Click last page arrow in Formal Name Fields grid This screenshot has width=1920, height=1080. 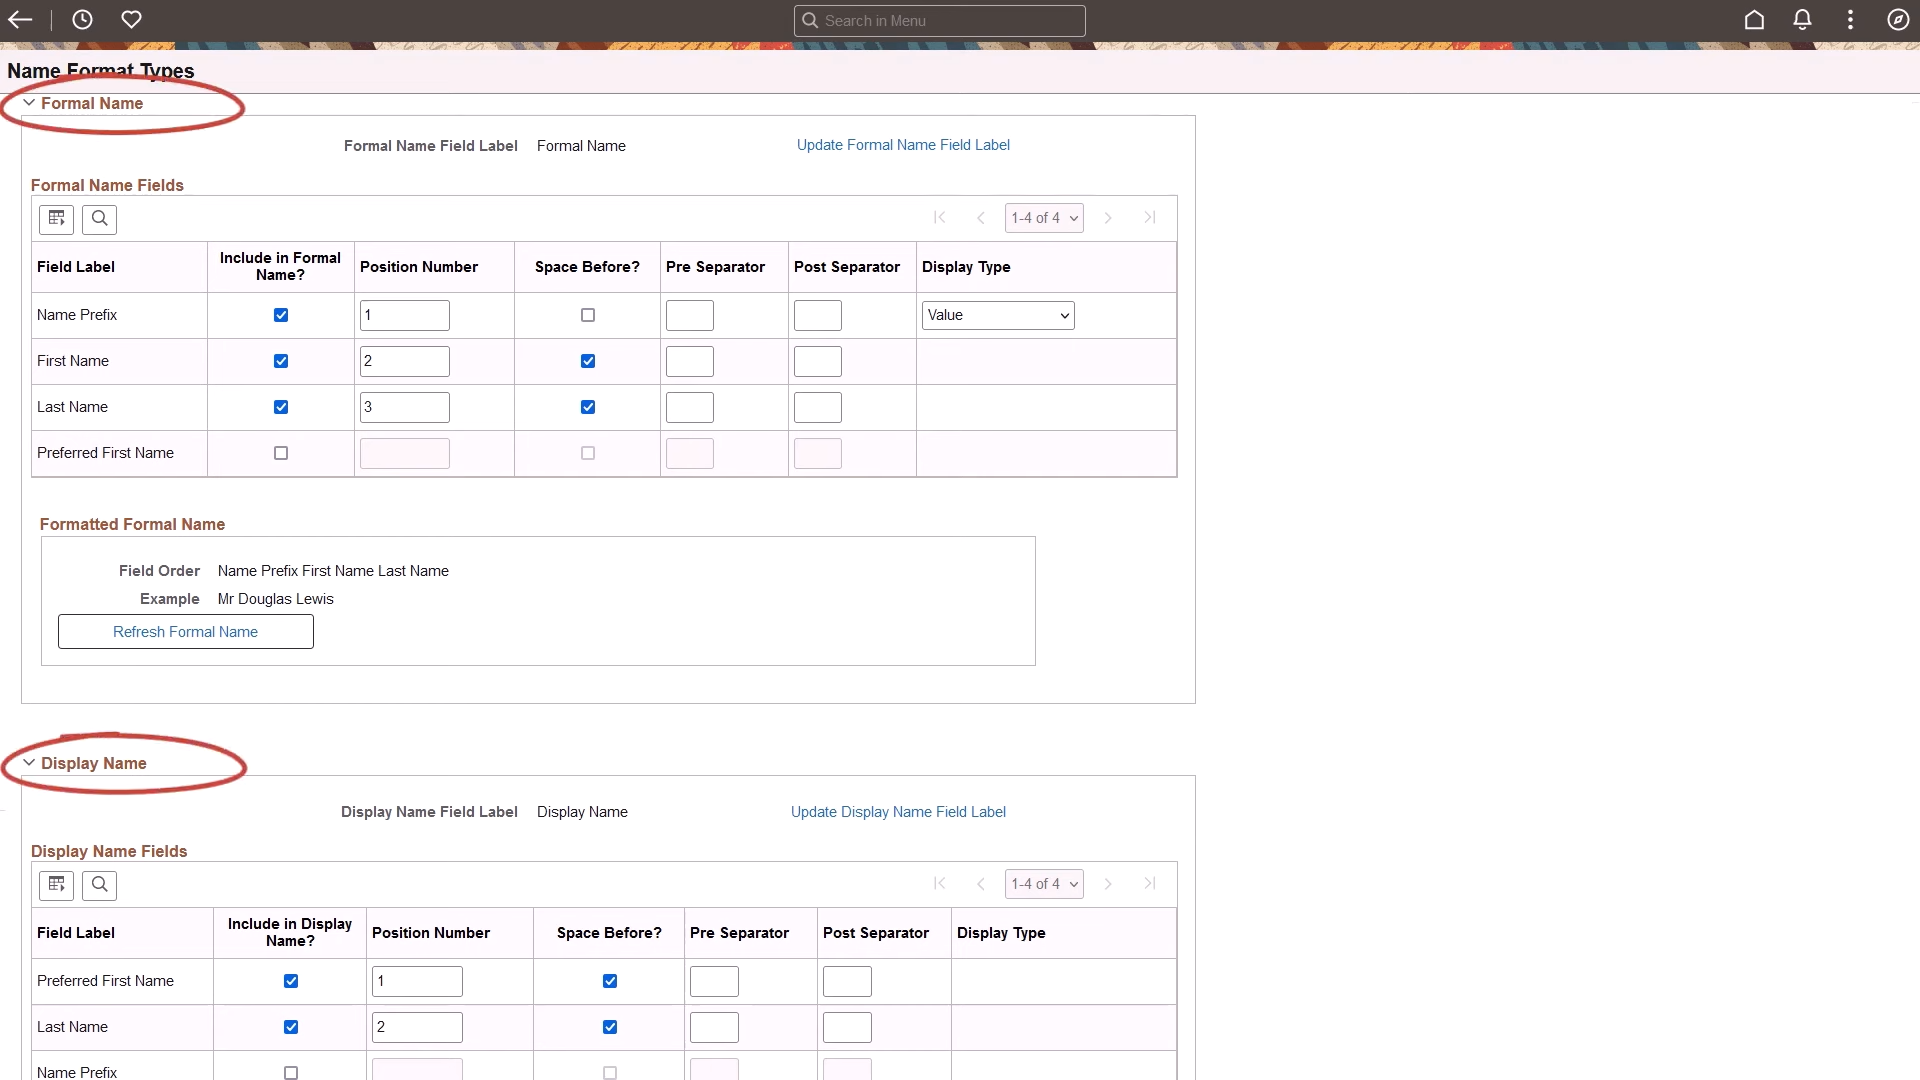pyautogui.click(x=1150, y=217)
